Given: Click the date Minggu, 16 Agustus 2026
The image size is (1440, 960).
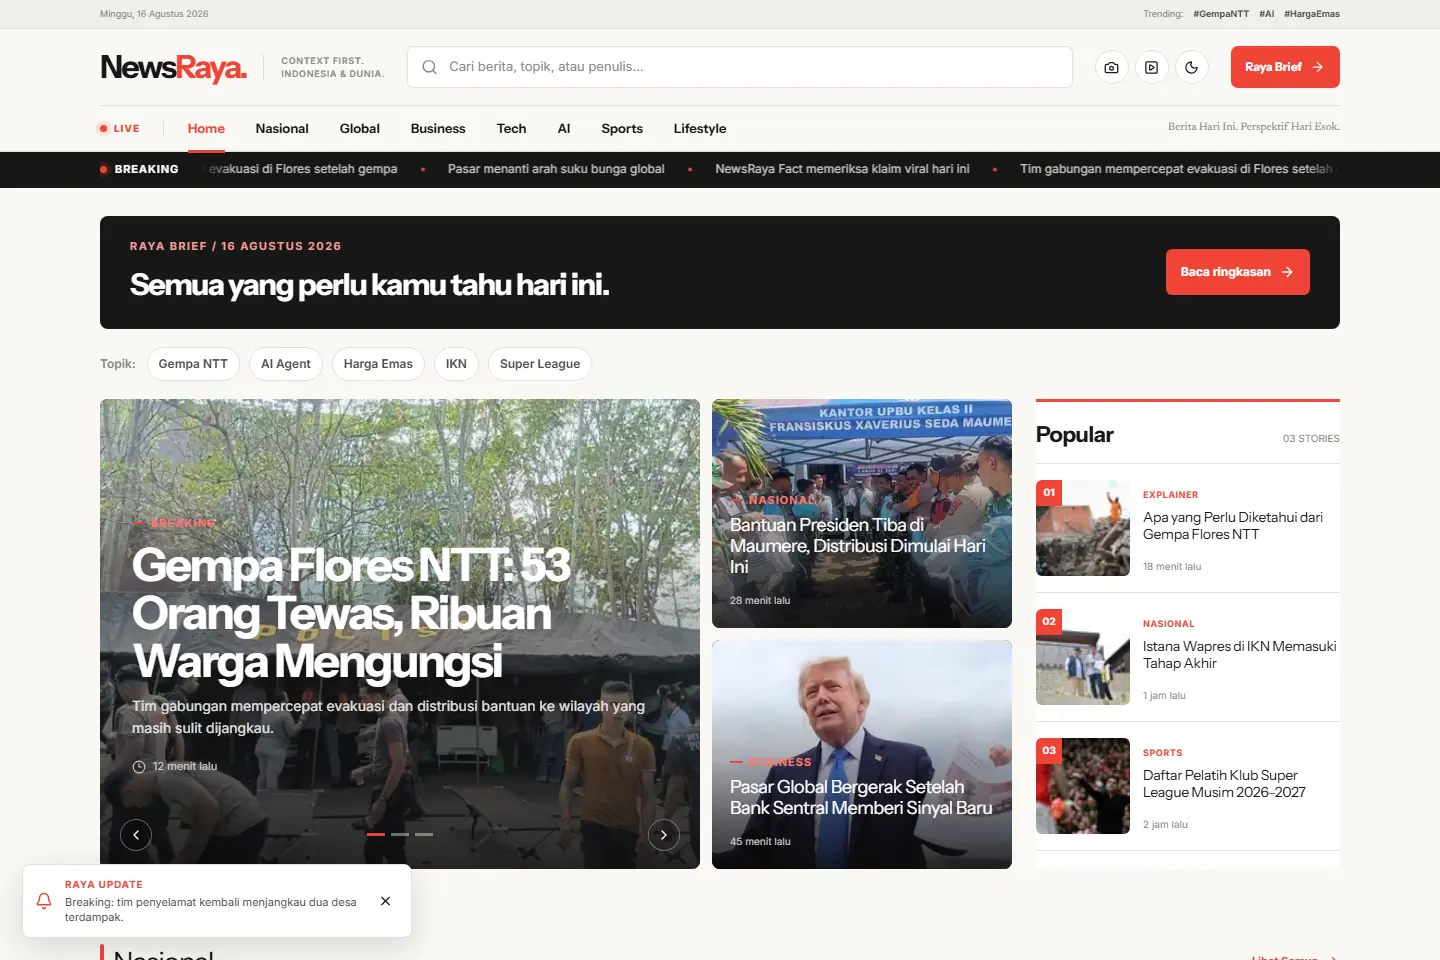Looking at the screenshot, I should click(x=154, y=14).
